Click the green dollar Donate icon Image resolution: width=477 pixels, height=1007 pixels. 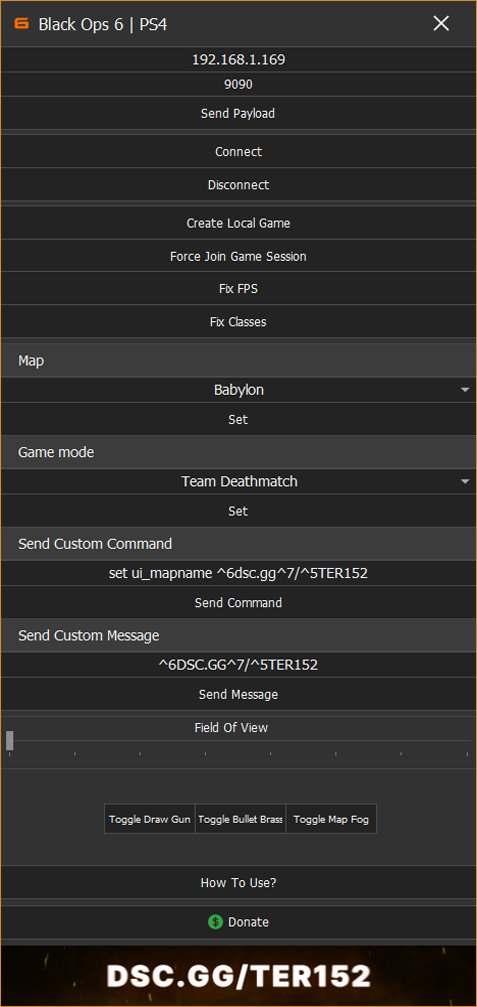(215, 922)
